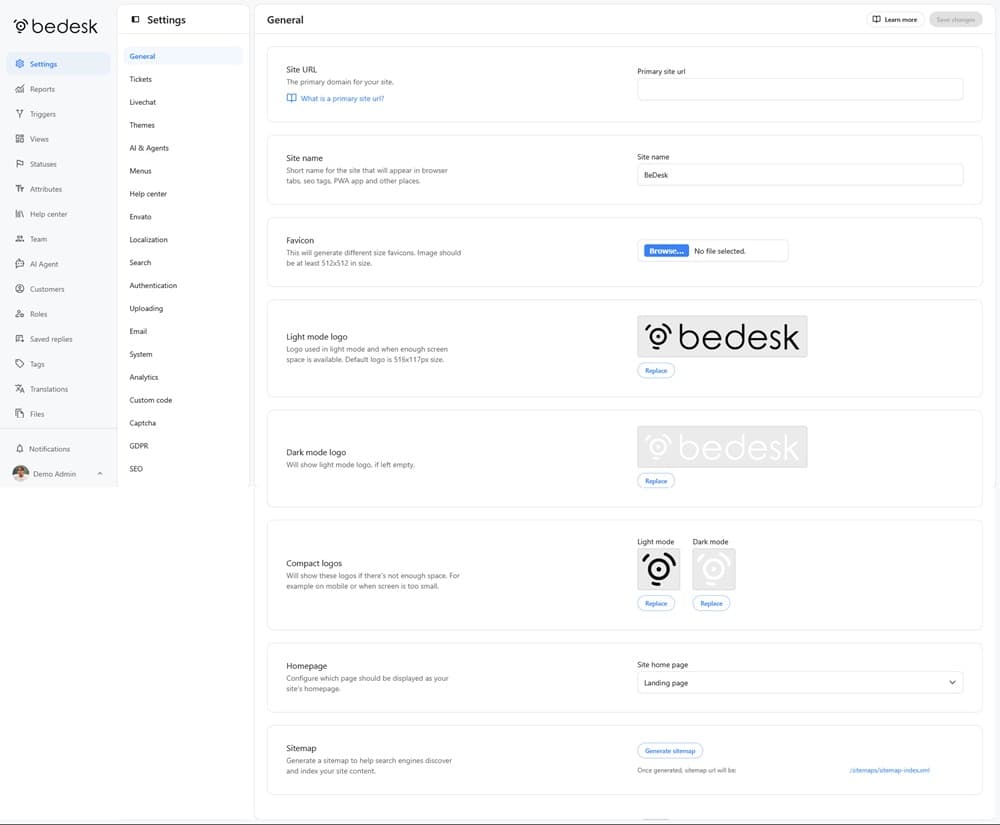This screenshot has height=825, width=1000.
Task: Select the Tickets settings tab
Action: (141, 79)
